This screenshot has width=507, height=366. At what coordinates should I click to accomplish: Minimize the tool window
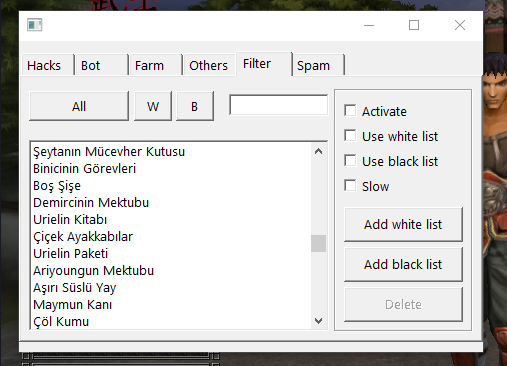tap(369, 25)
